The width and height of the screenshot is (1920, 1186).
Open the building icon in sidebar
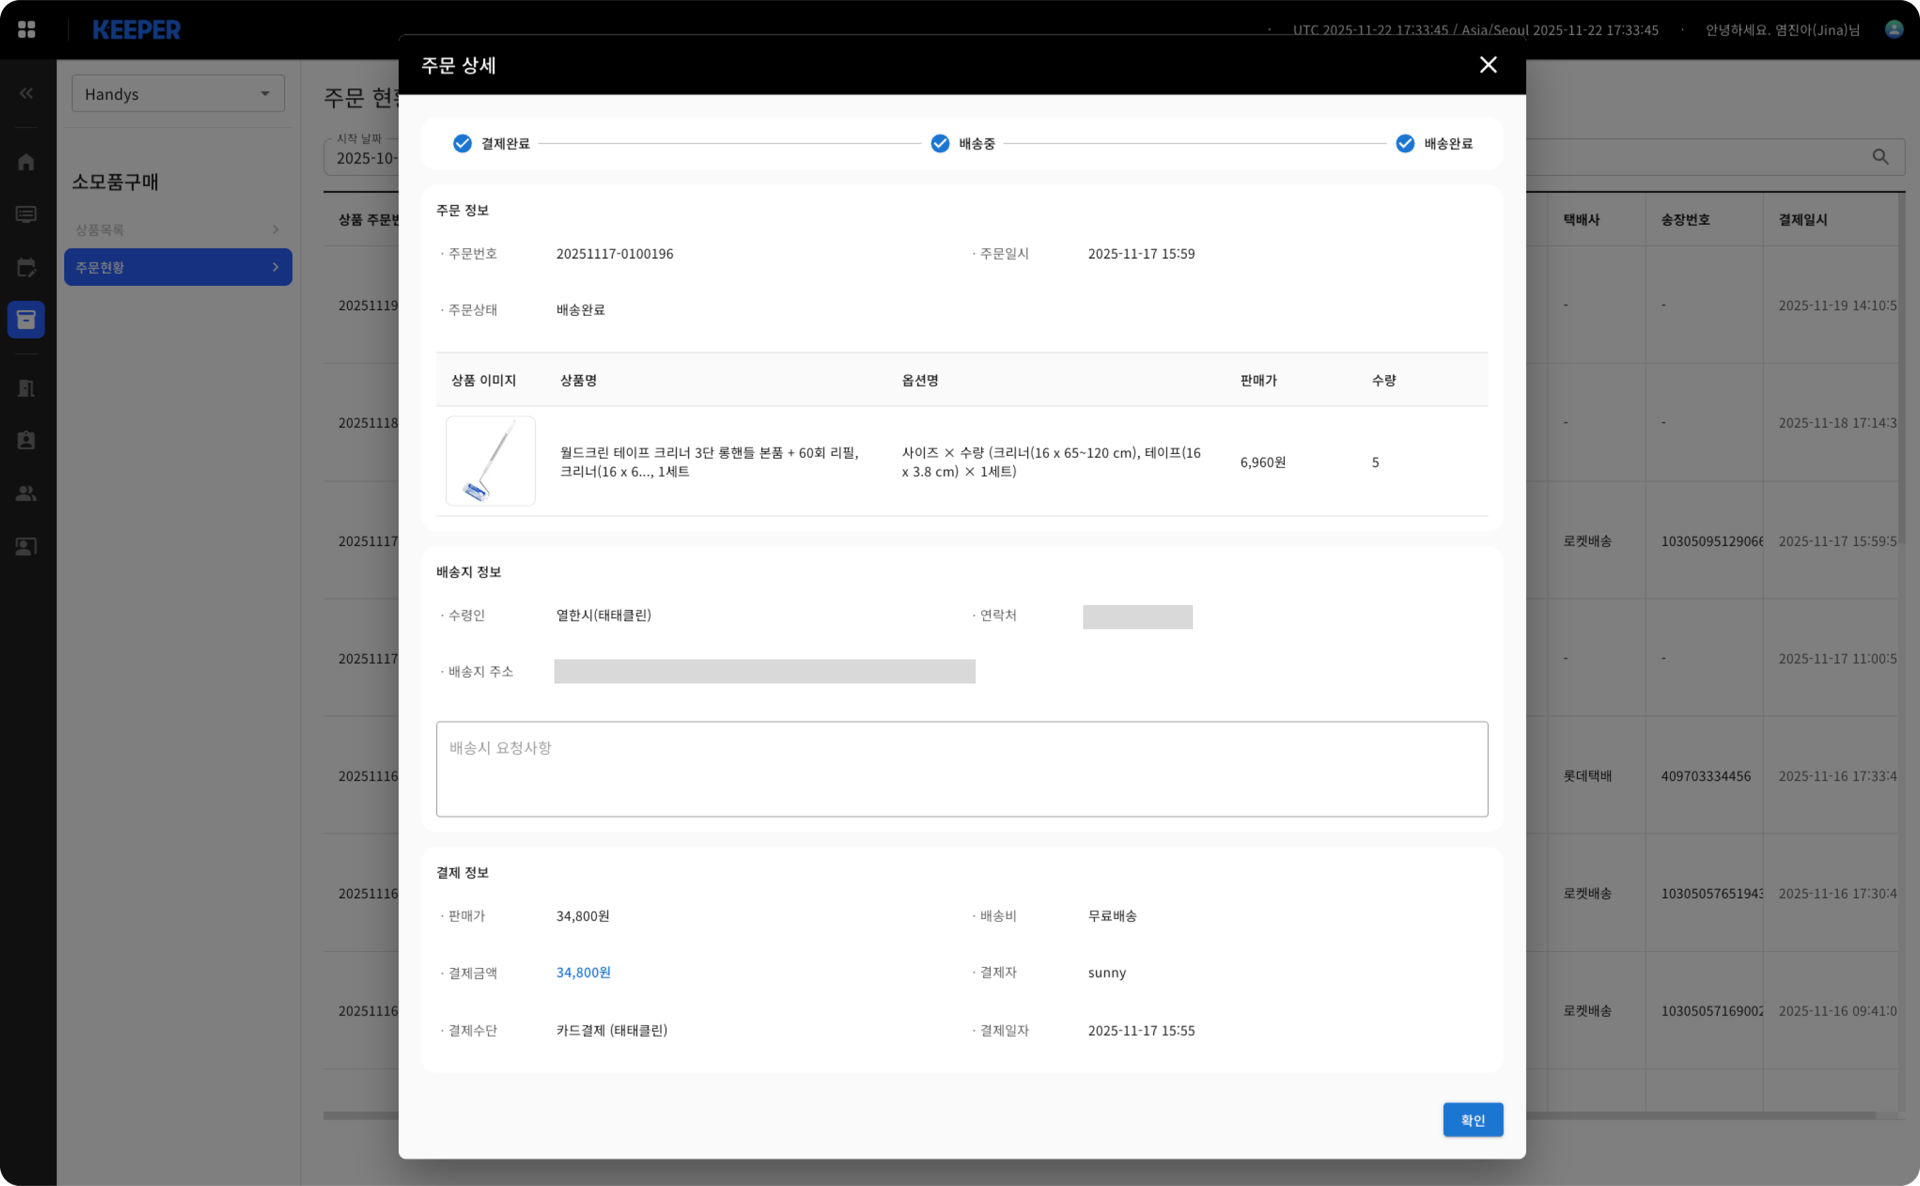pyautogui.click(x=26, y=388)
